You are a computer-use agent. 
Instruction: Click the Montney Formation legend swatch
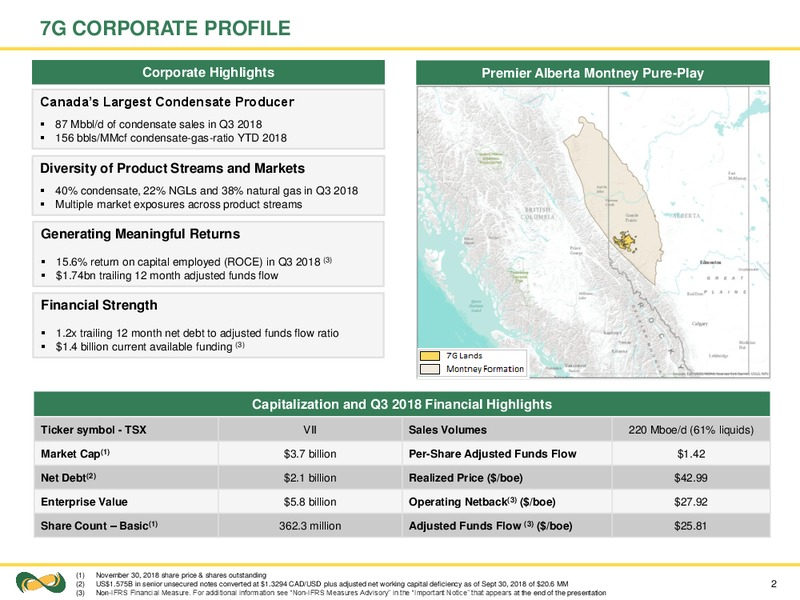click(430, 369)
